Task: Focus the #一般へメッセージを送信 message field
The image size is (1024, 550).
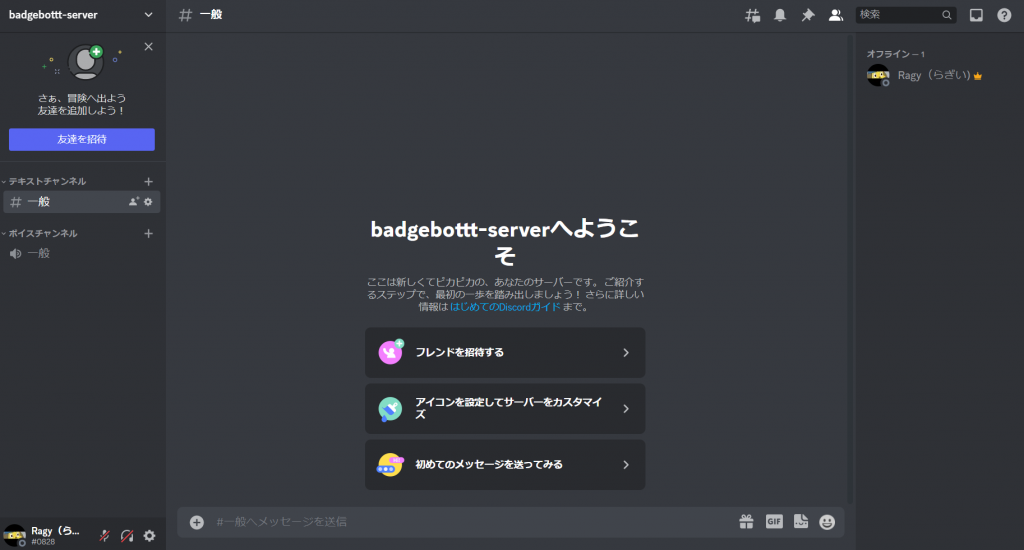Action: tap(470, 522)
